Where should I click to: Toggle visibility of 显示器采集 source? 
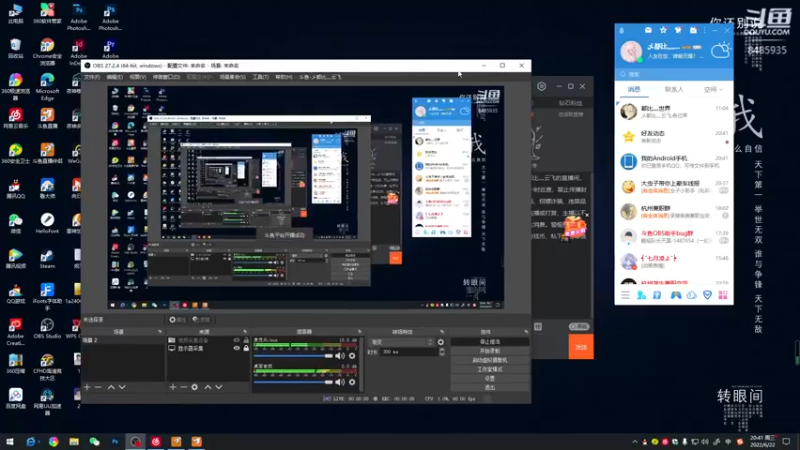tap(236, 348)
